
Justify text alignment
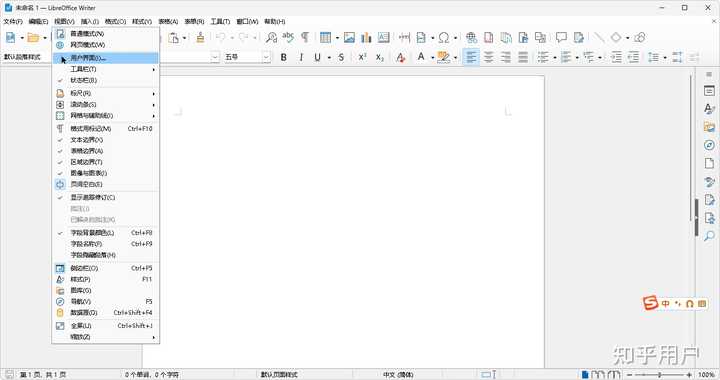click(523, 57)
